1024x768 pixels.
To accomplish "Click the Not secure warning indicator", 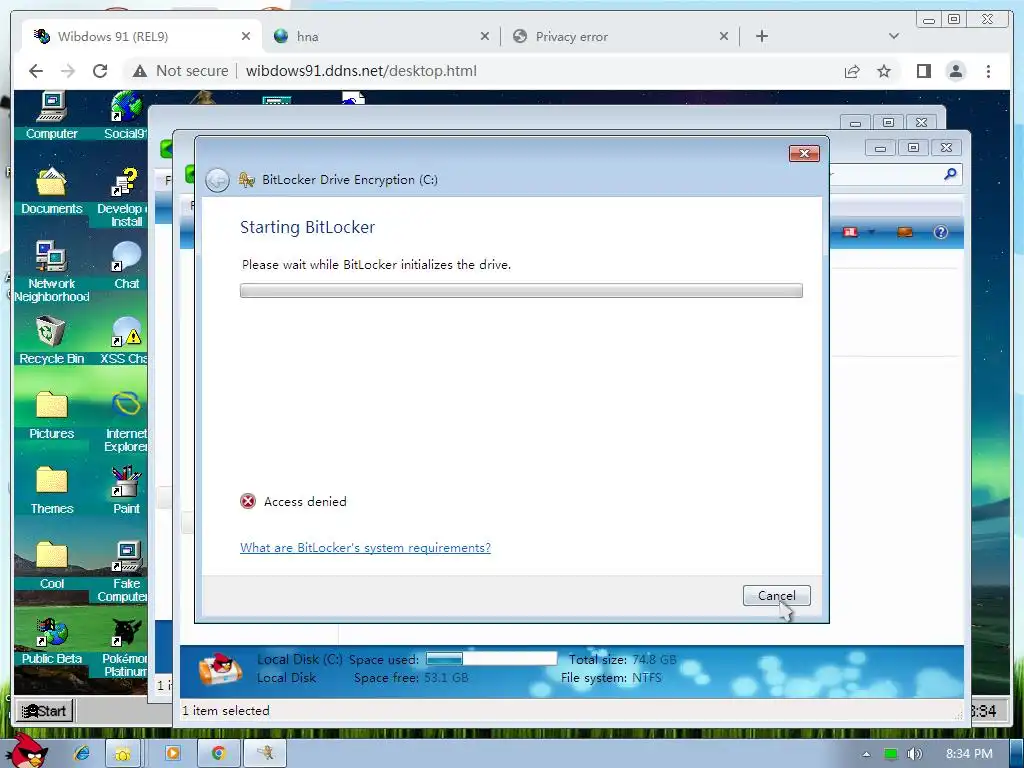I will click(x=180, y=71).
